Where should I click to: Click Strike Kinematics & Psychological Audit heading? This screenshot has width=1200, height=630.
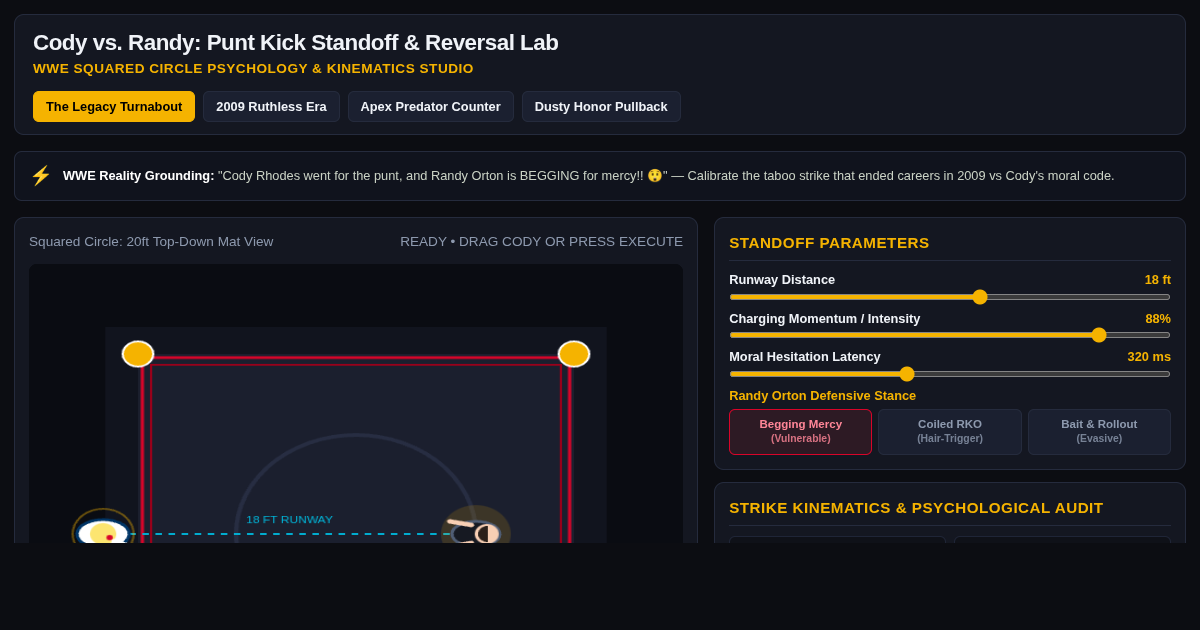[916, 508]
